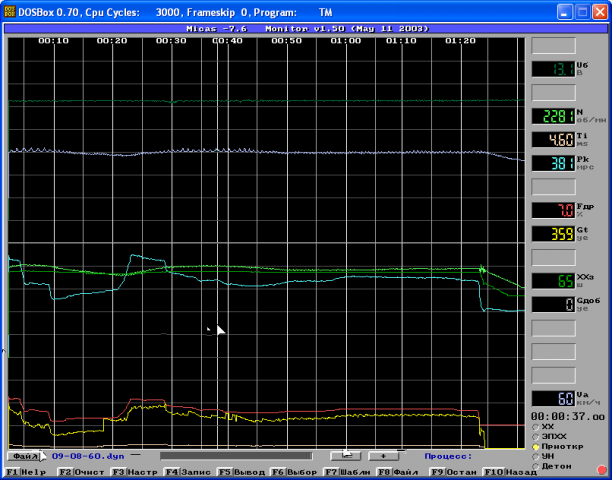
Task: Click F1 Help in function key bar
Action: [x=27, y=471]
